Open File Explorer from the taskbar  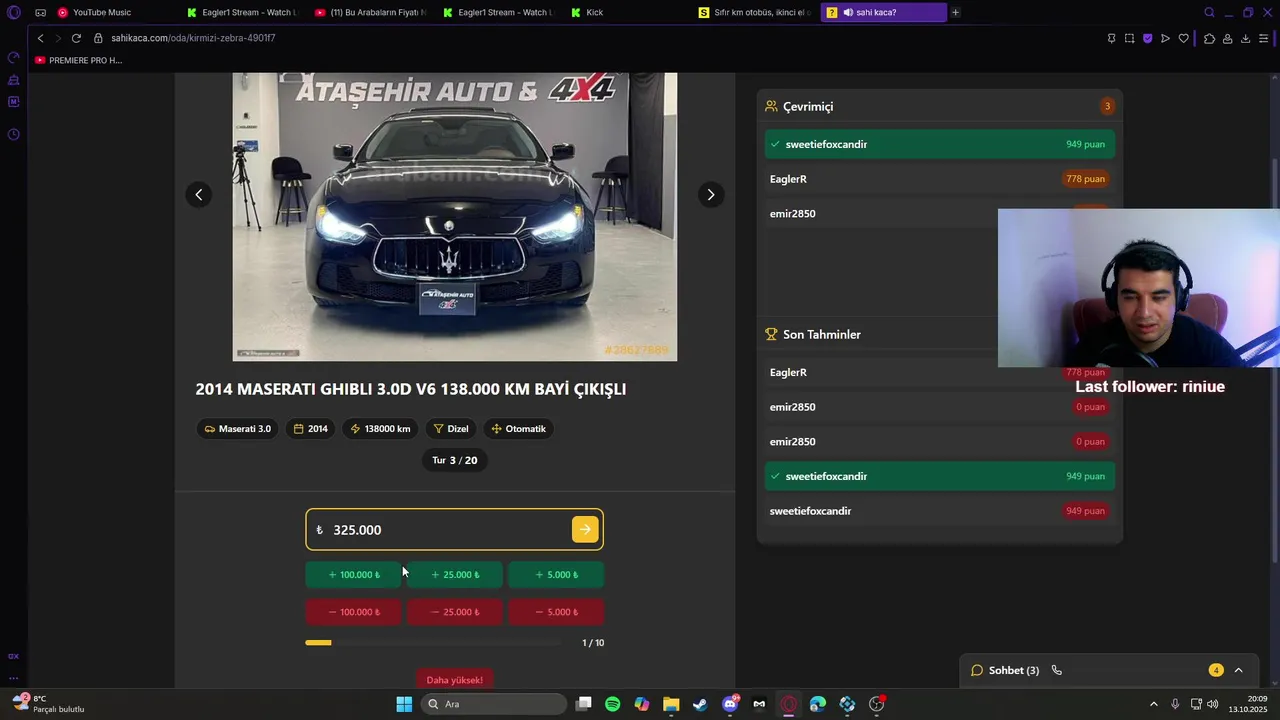click(671, 704)
